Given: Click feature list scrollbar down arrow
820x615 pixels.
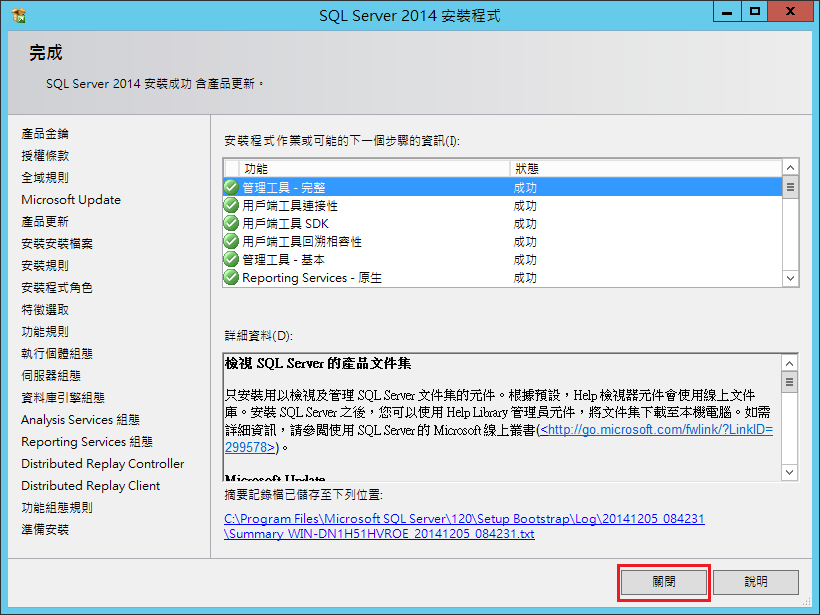Looking at the screenshot, I should point(790,278).
